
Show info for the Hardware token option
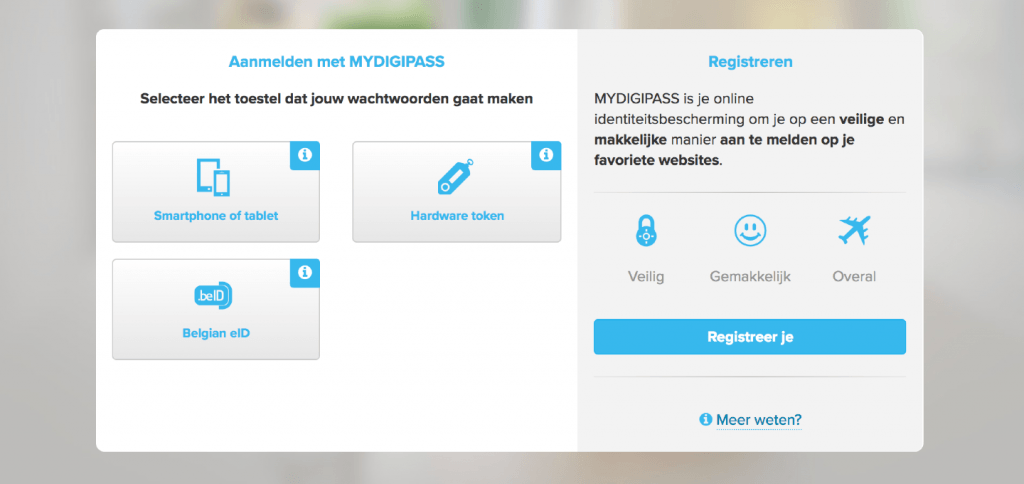(x=546, y=155)
